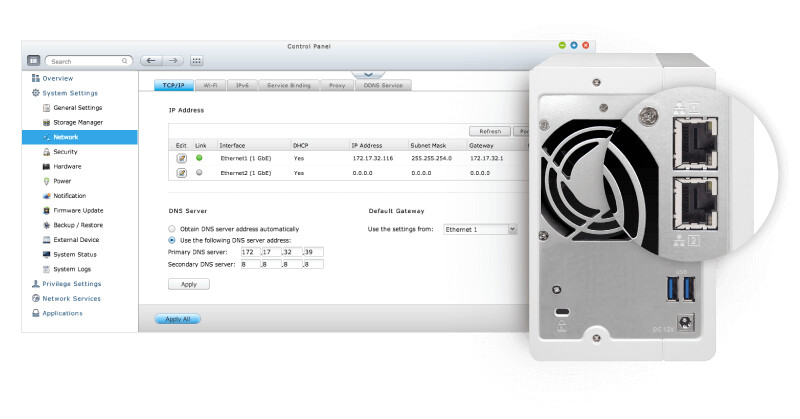The height and width of the screenshot is (419, 800).
Task: Open Backup / Restore section
Action: [80, 225]
